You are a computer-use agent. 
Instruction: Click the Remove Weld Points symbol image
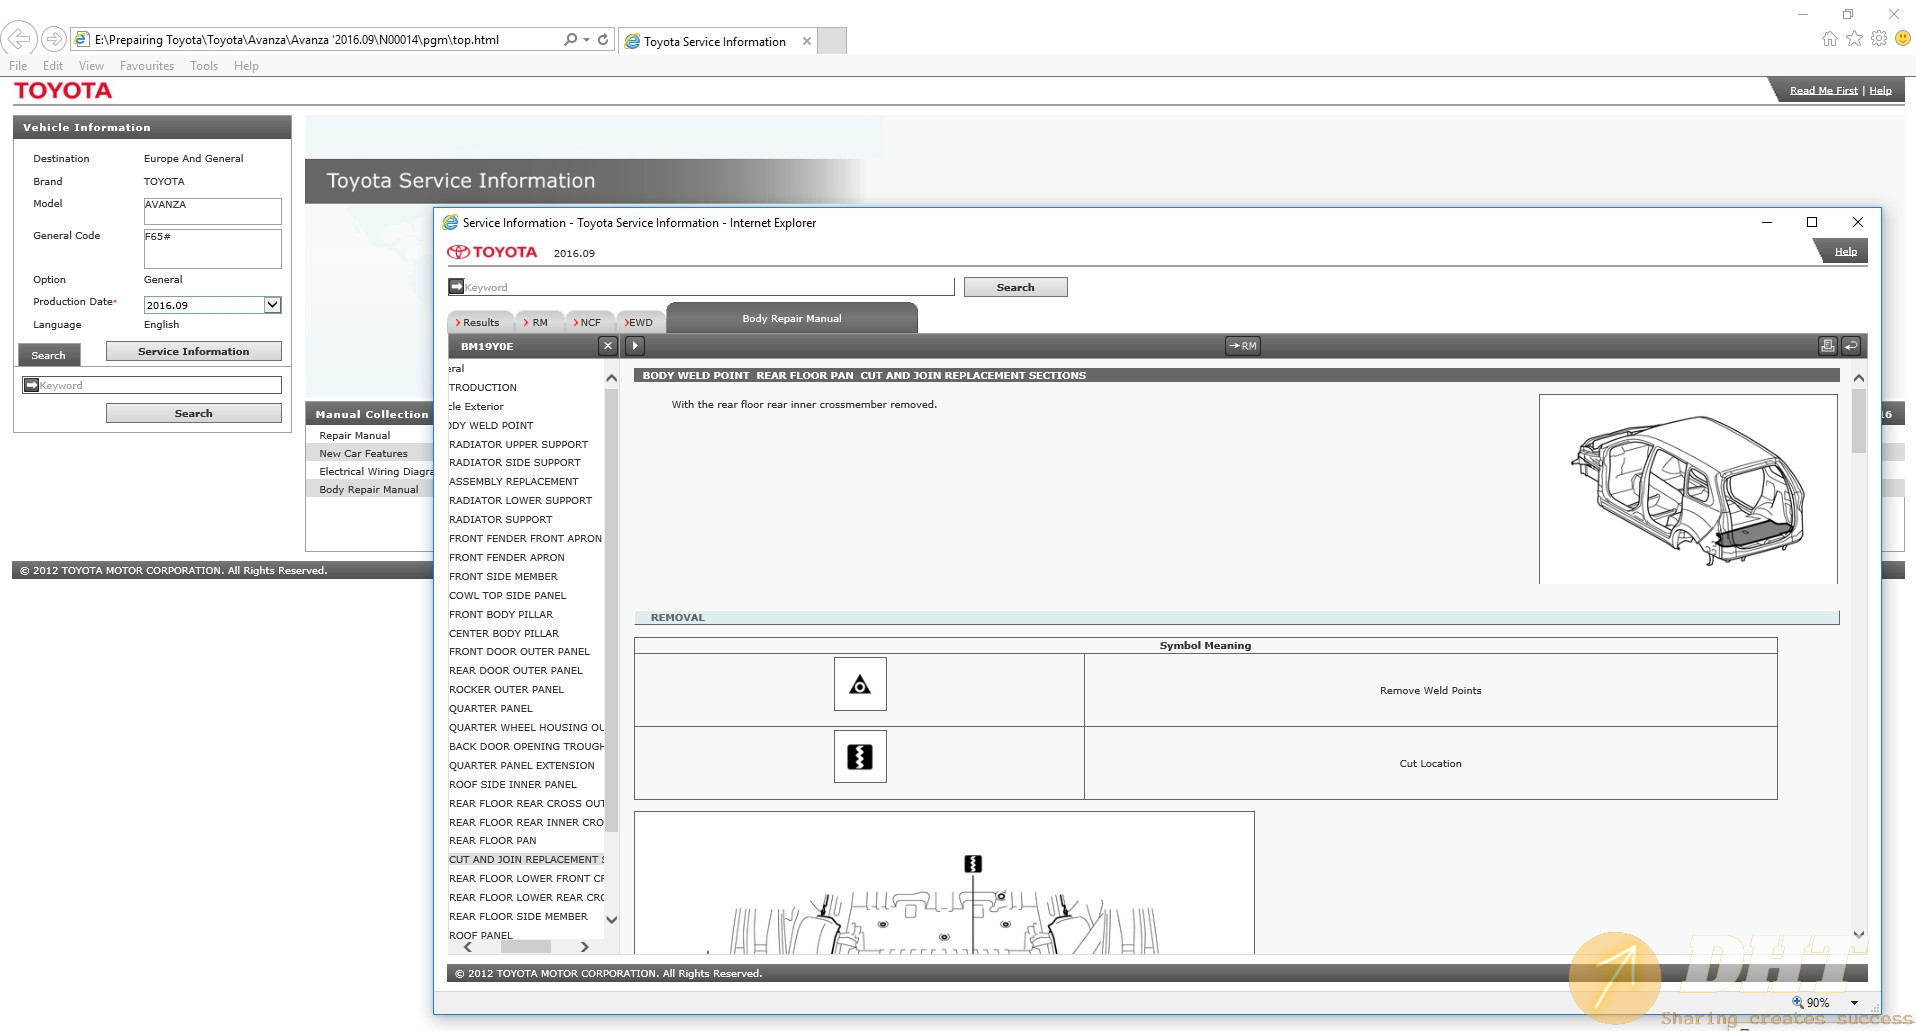860,684
